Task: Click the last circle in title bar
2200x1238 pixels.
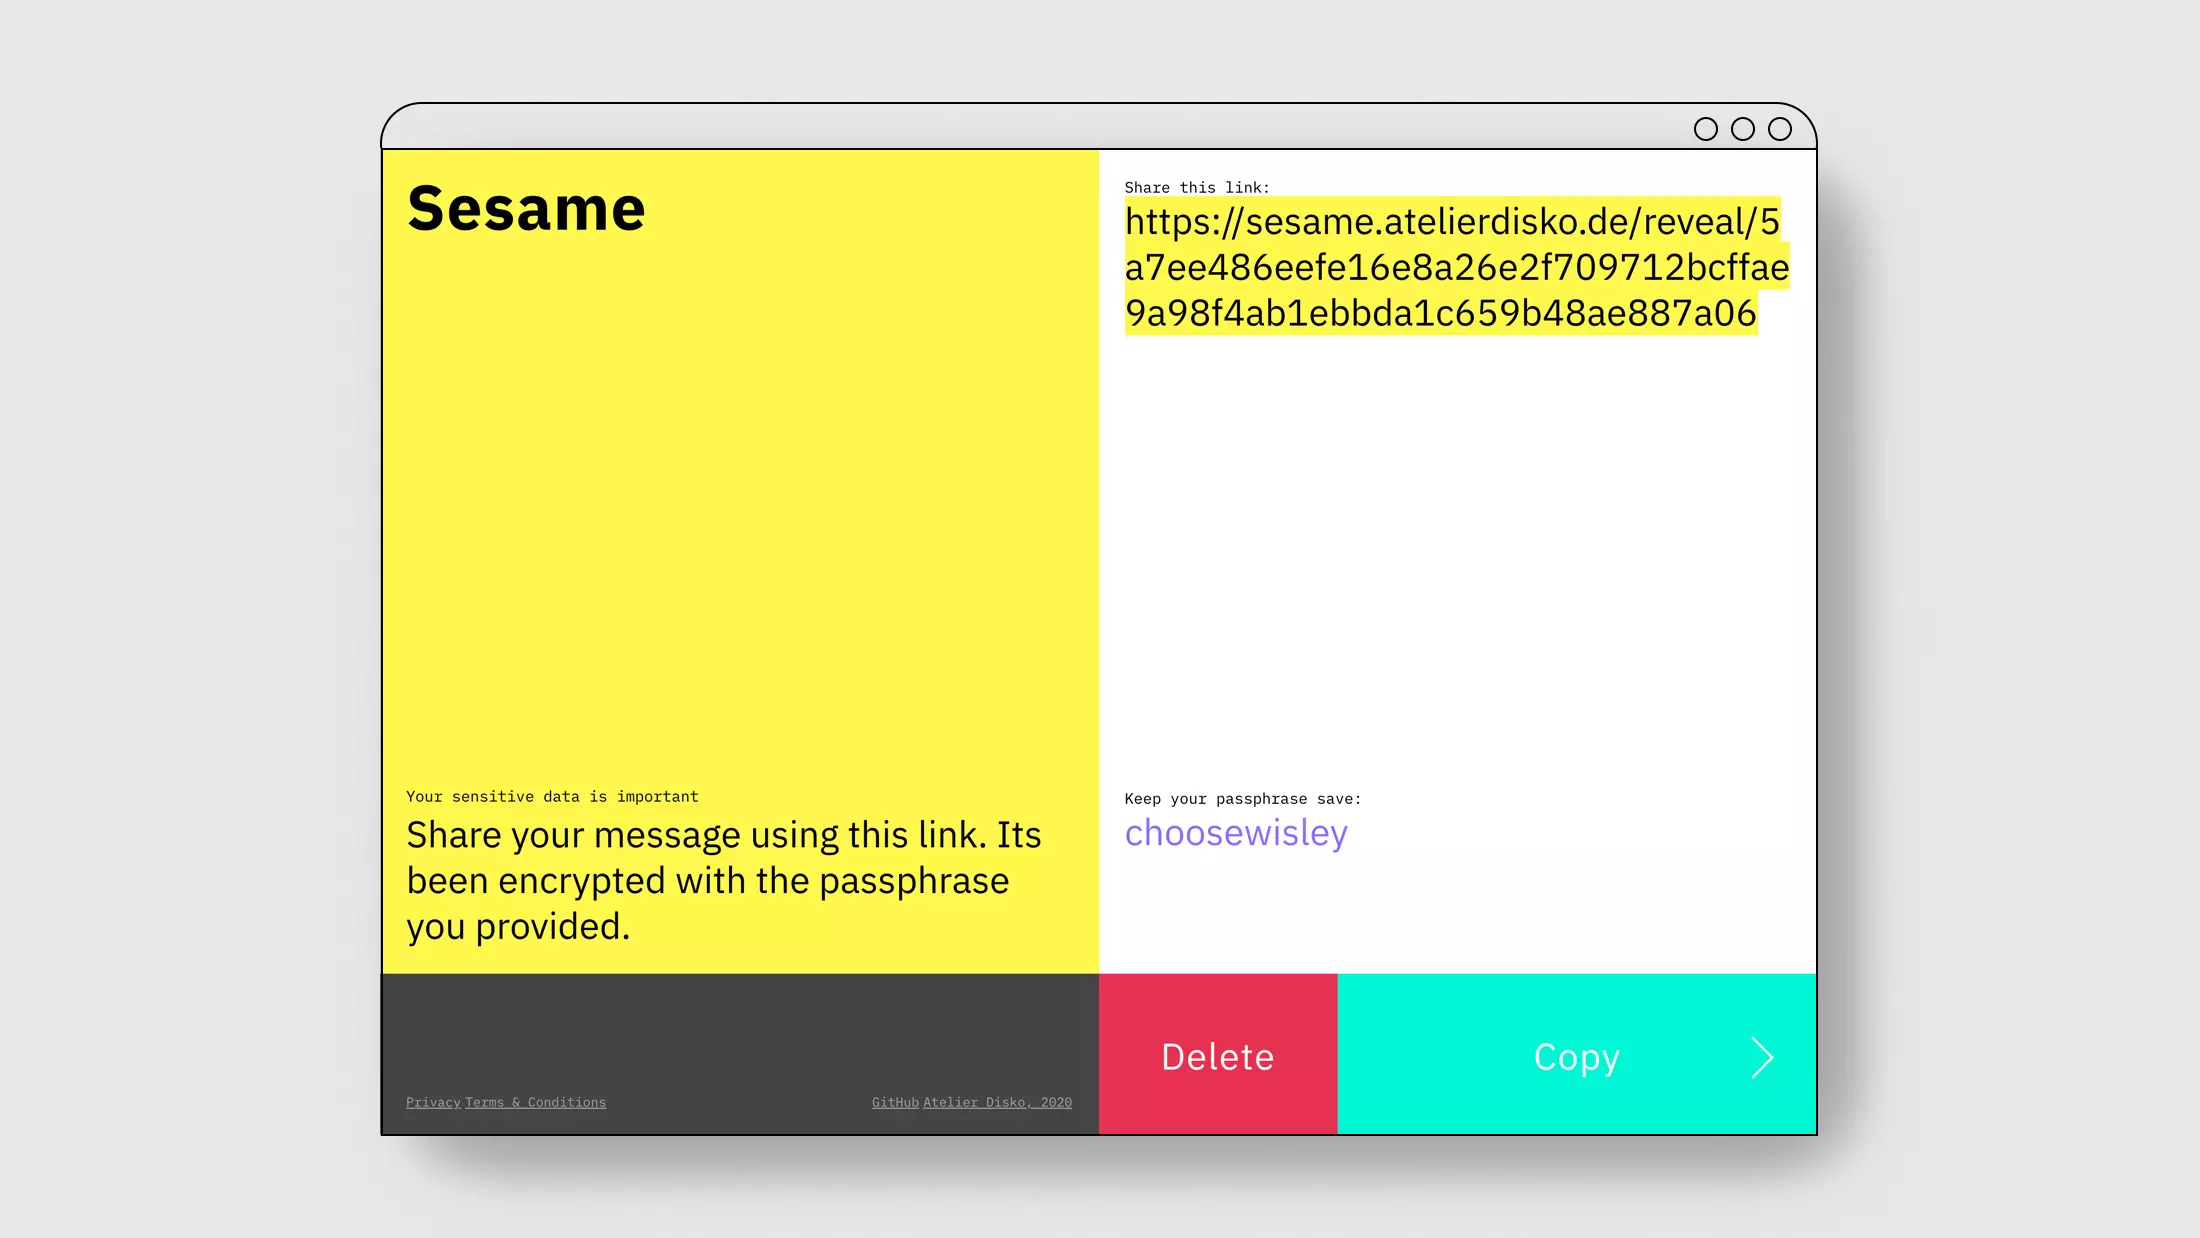Action: [1780, 129]
